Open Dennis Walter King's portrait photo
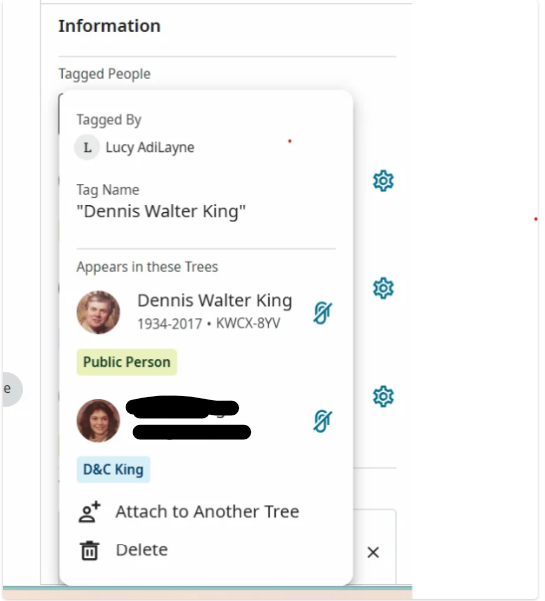This screenshot has height=601, width=545. point(98,312)
